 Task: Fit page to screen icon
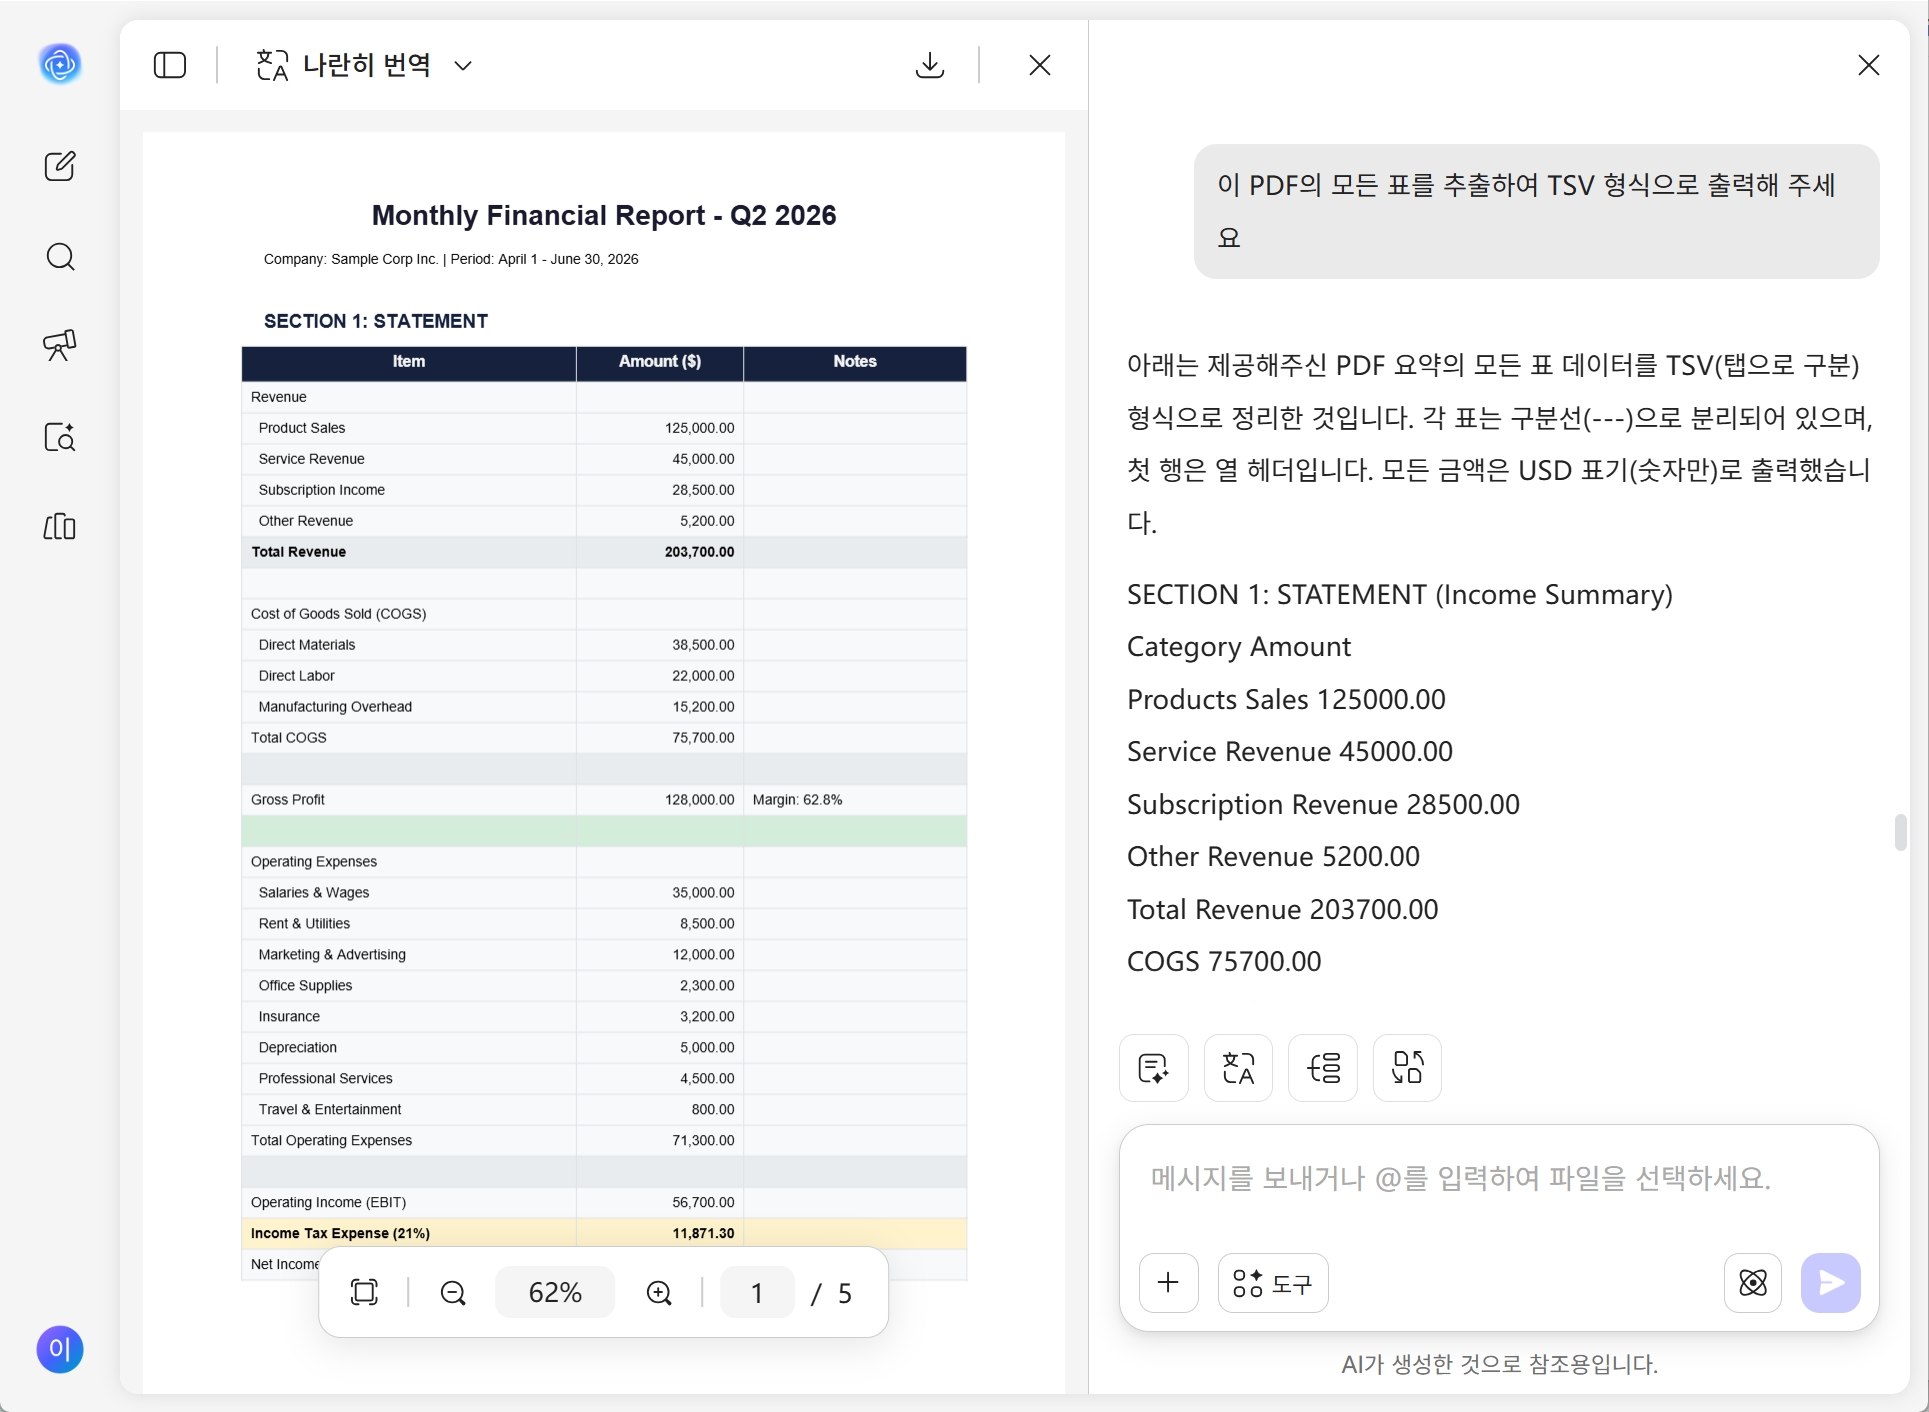click(365, 1292)
